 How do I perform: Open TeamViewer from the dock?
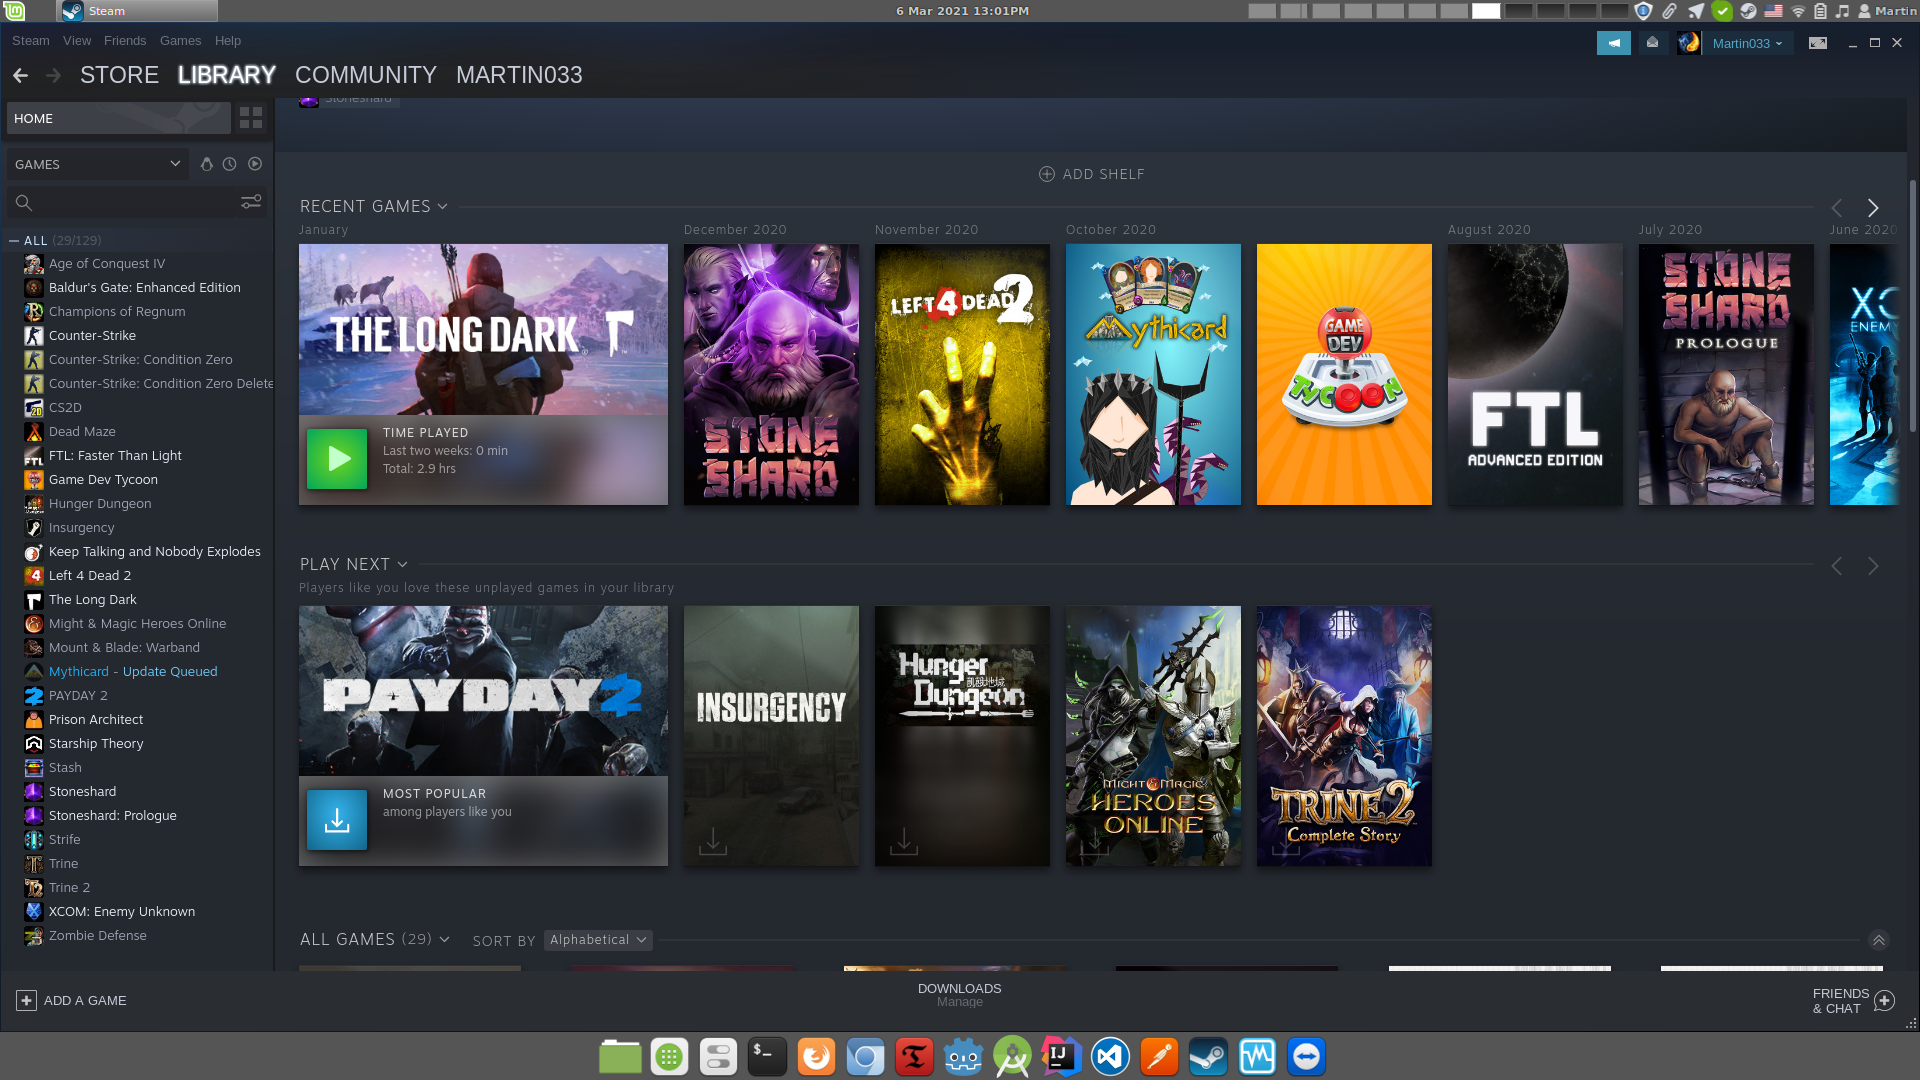[x=1306, y=1056]
